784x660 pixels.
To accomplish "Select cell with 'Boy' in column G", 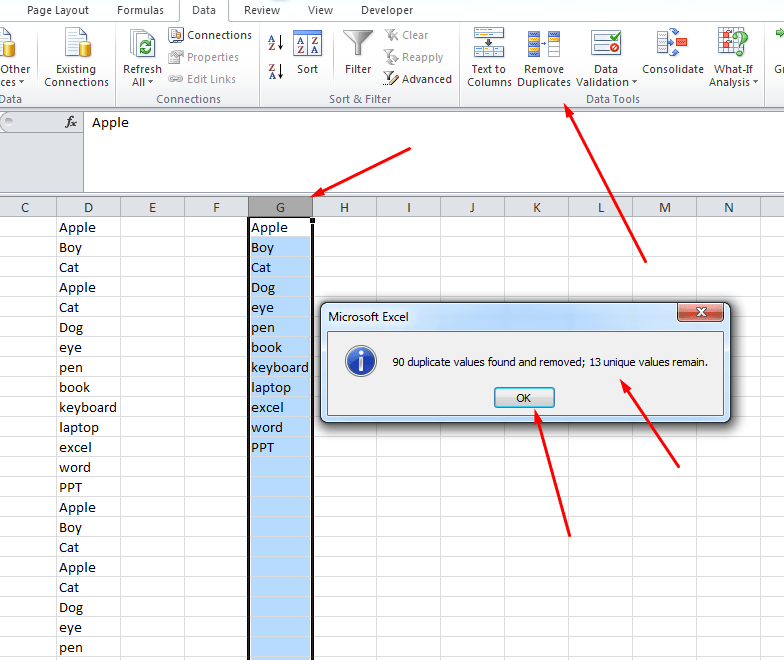I will click(280, 247).
